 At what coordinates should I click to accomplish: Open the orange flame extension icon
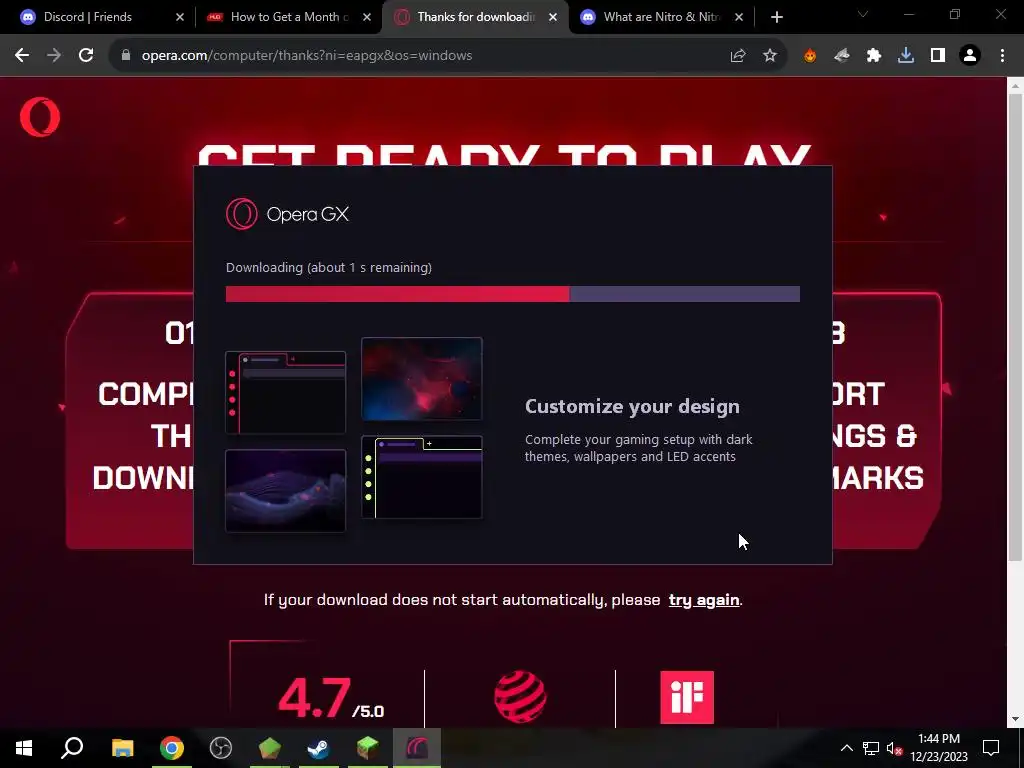pyautogui.click(x=810, y=56)
